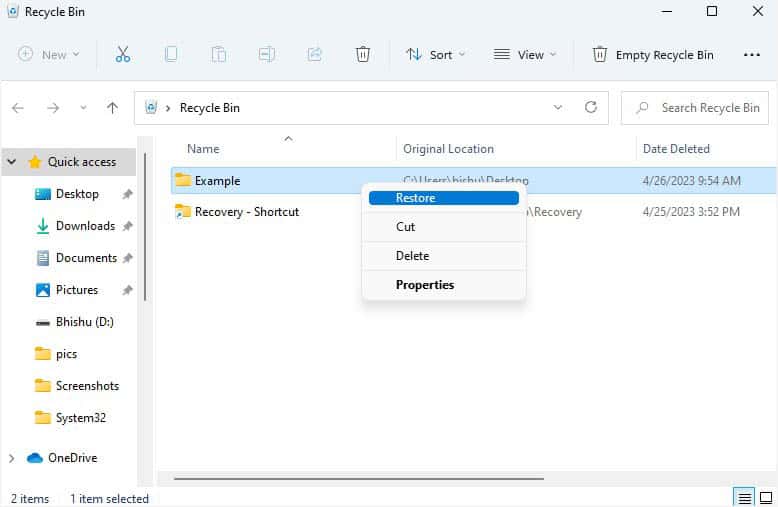
Task: Open Pictures in sidebar
Action: tap(76, 290)
